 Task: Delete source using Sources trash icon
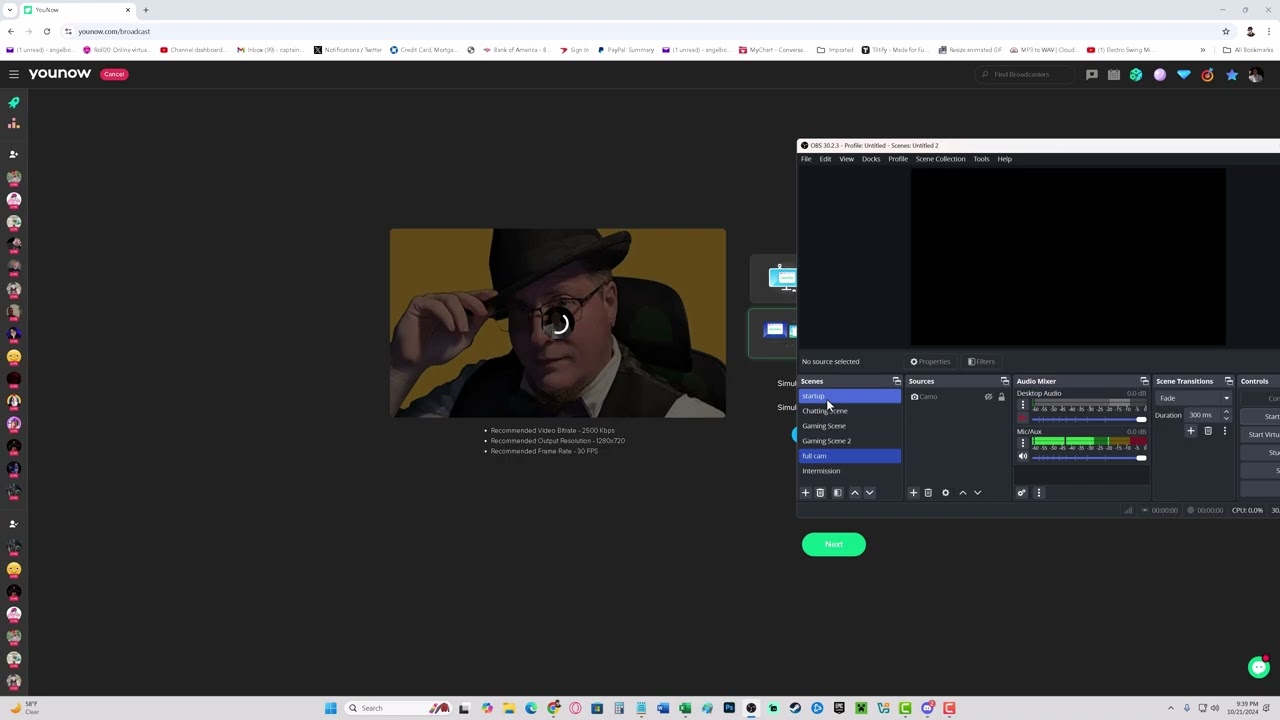coord(928,492)
